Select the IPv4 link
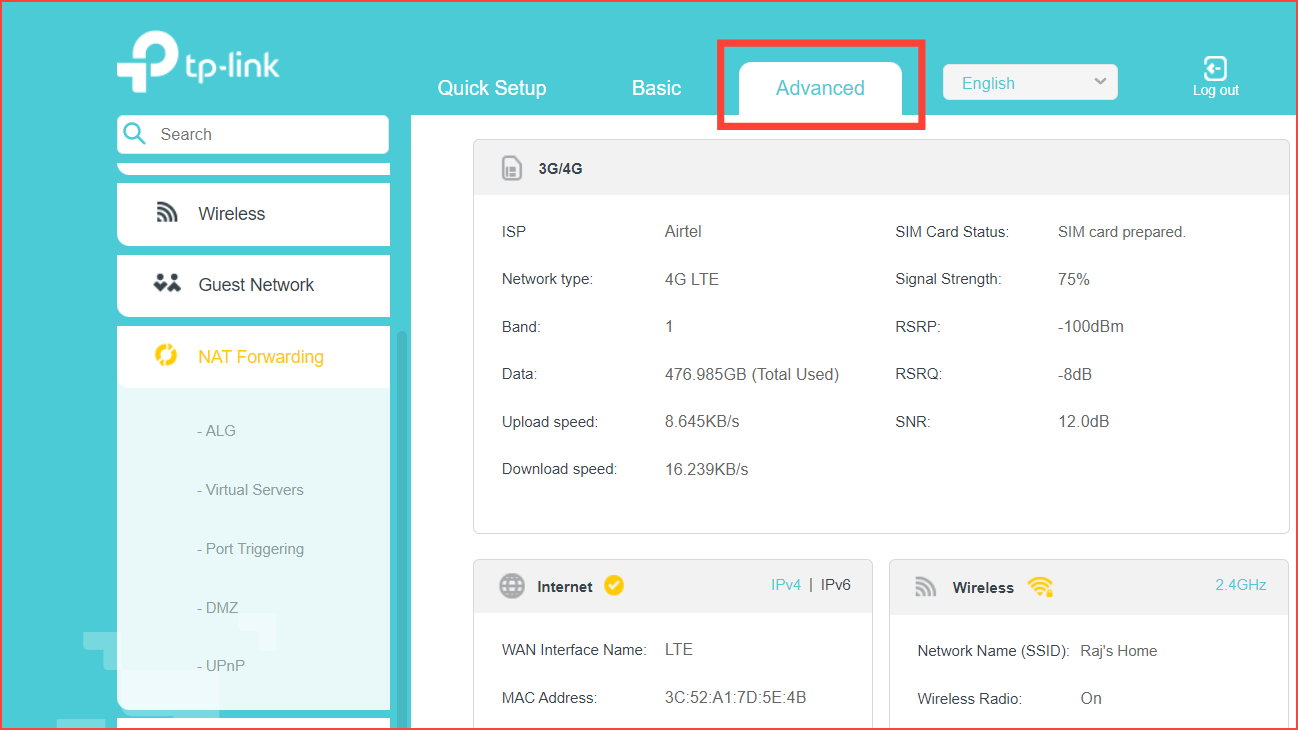Screen dimensions: 1298x730 pos(787,585)
